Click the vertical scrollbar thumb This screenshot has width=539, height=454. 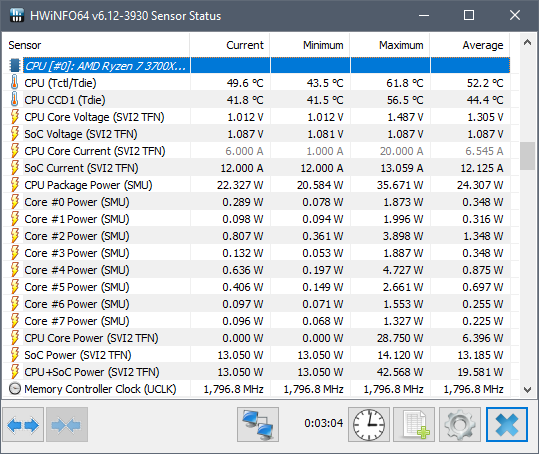pos(527,156)
